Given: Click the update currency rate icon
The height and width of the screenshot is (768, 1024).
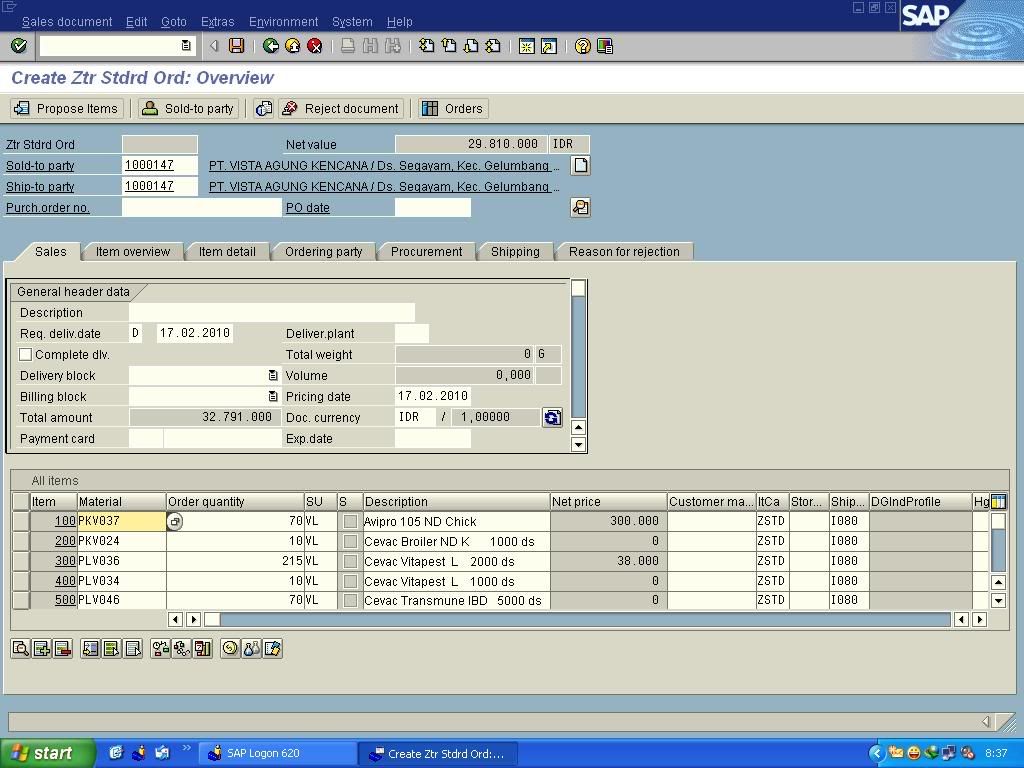Looking at the screenshot, I should [552, 418].
